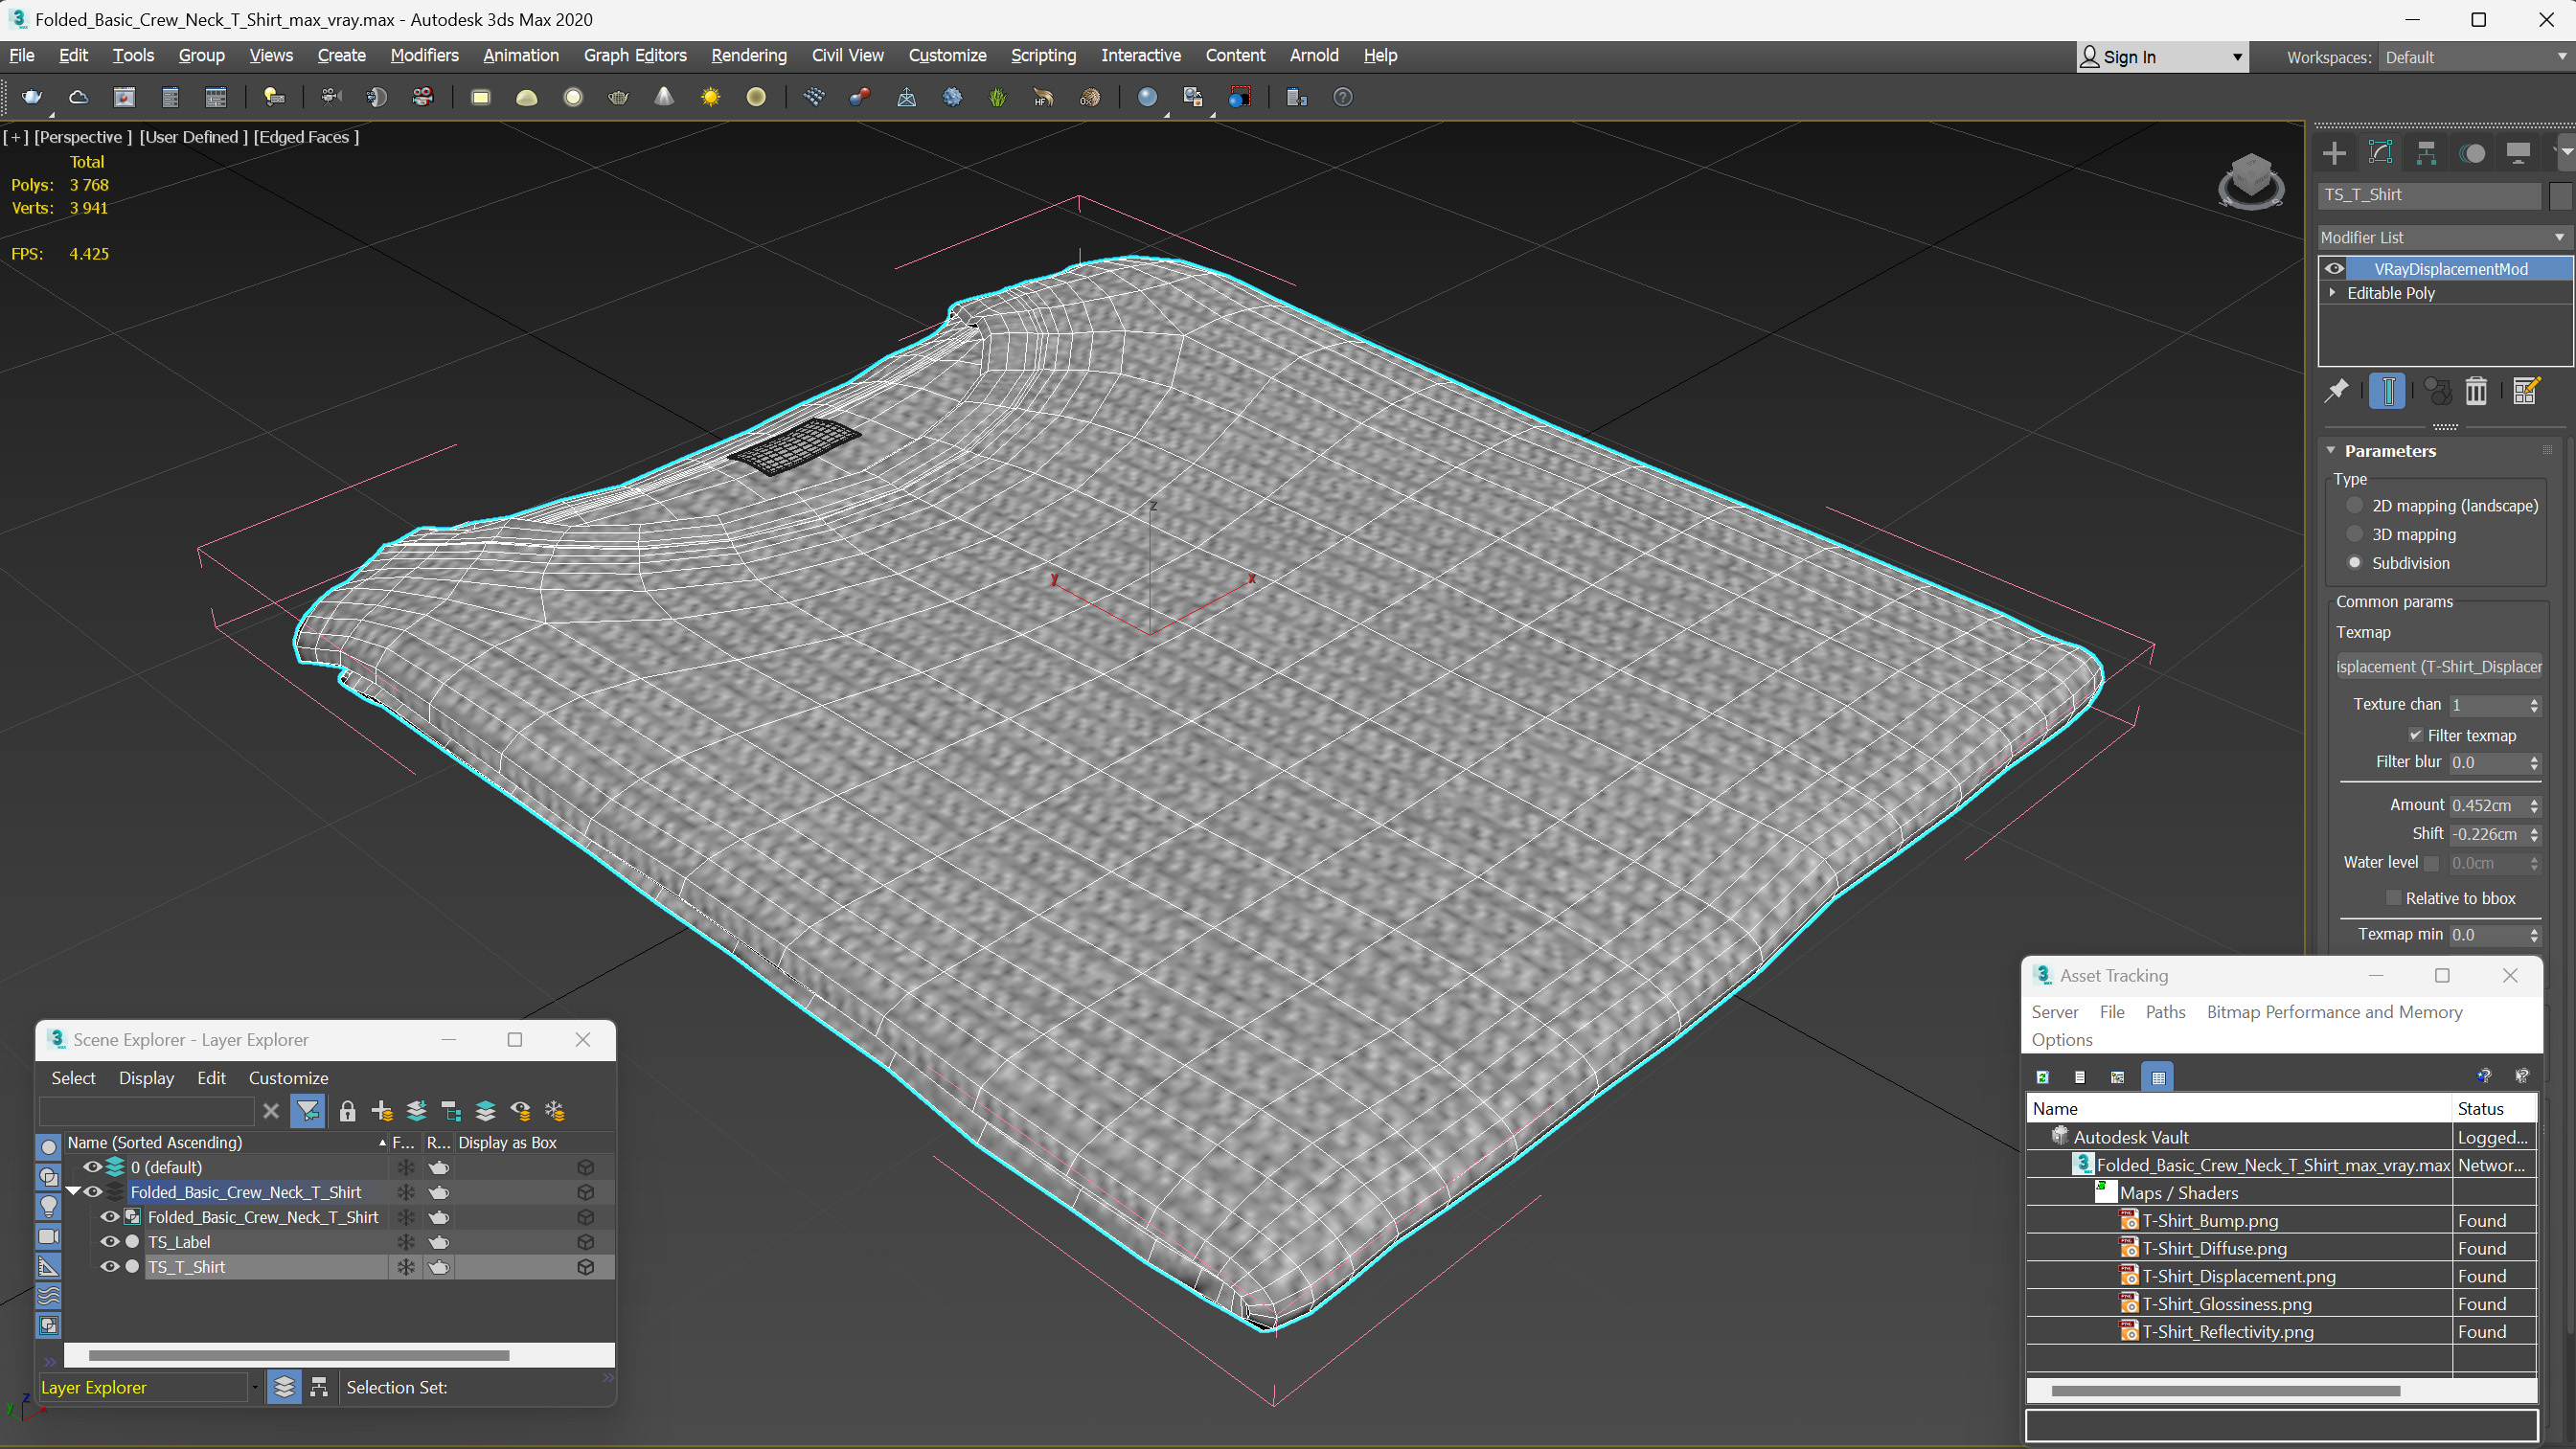The height and width of the screenshot is (1449, 2576).
Task: Click the Texmap displacement map button
Action: 2438,667
